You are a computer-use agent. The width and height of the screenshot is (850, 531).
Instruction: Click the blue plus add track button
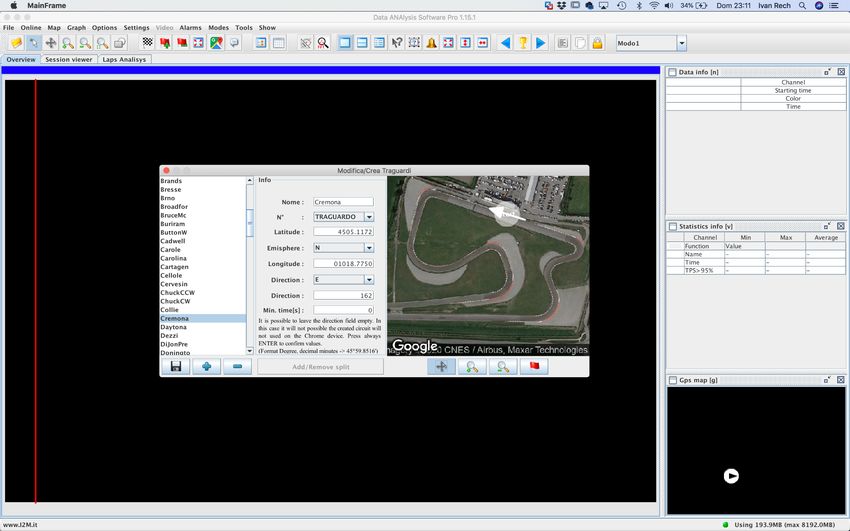click(206, 367)
